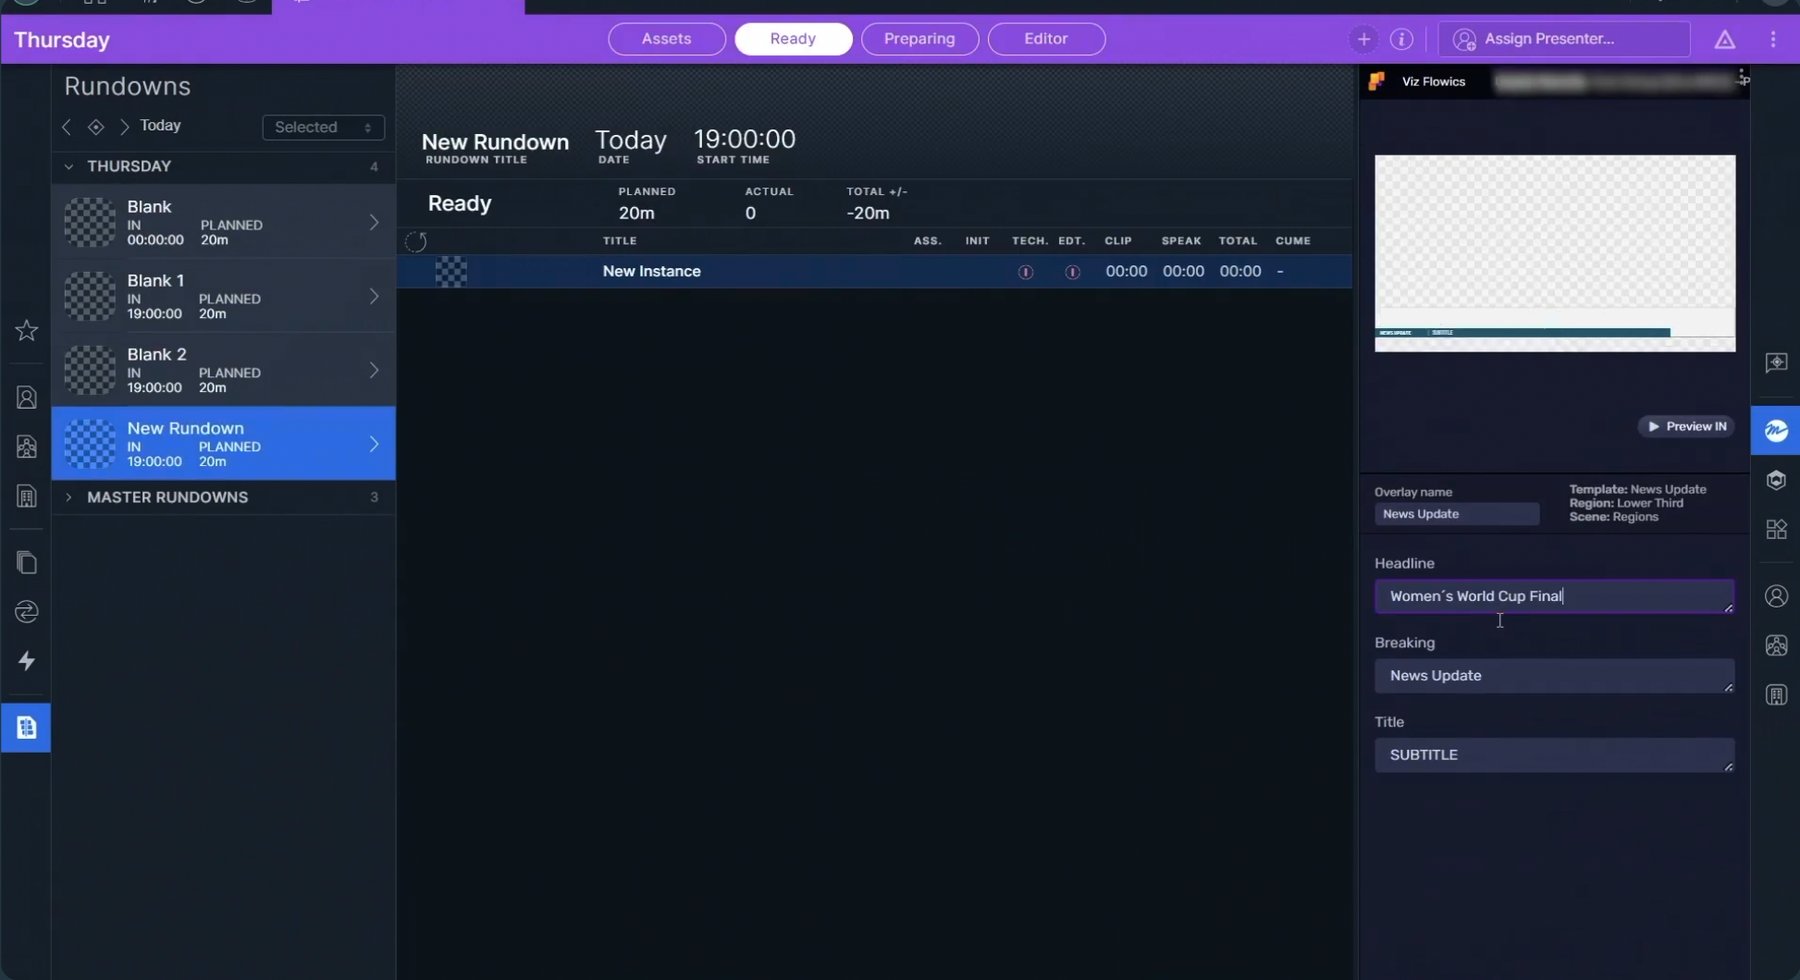Expand the MASTER RUNDOWNS group
The image size is (1800, 980).
(x=69, y=497)
